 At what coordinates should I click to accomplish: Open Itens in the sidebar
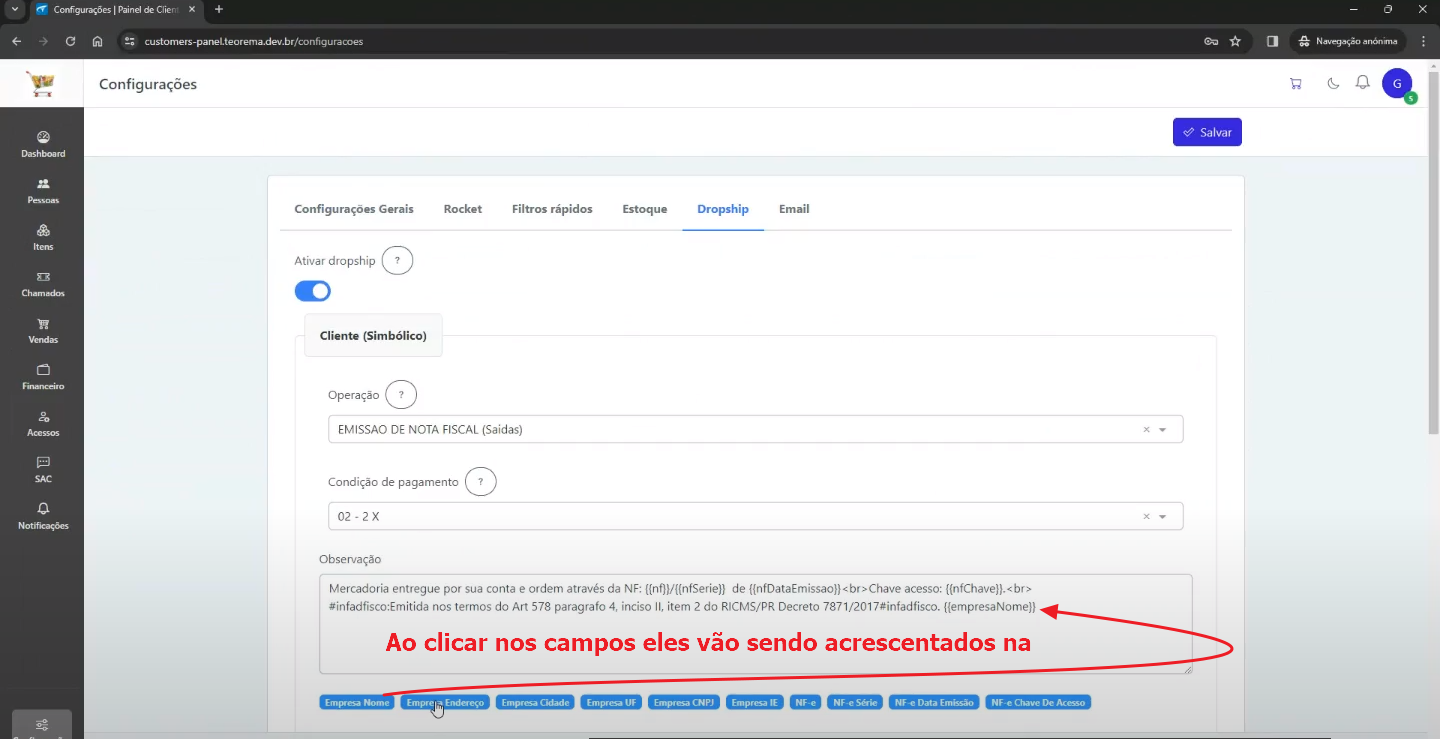click(x=43, y=237)
